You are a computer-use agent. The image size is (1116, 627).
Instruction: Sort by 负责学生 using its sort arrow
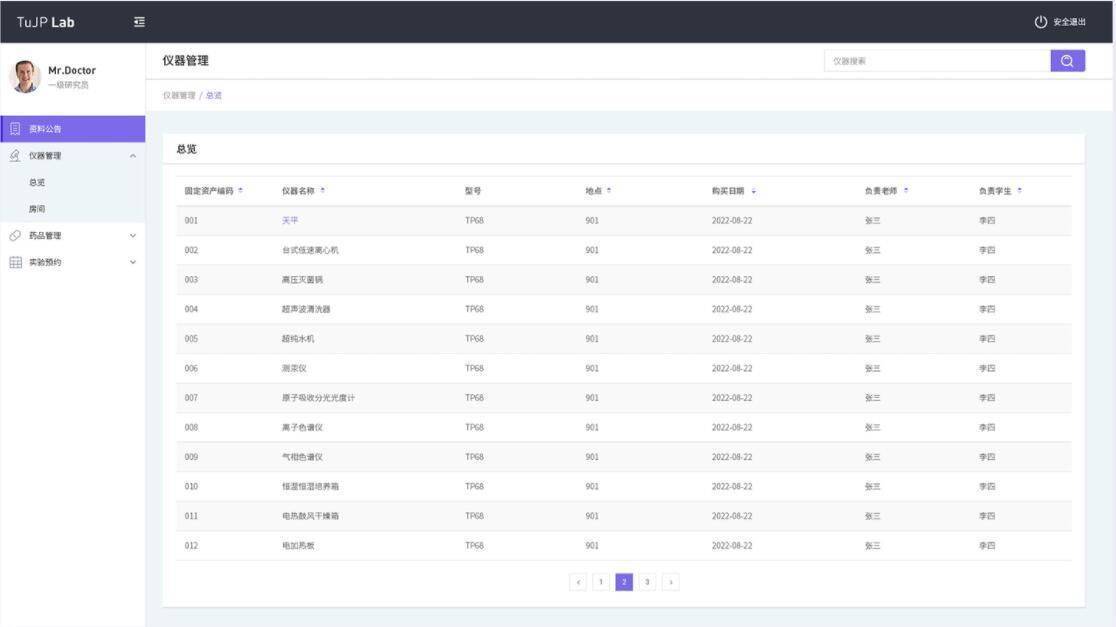[x=1019, y=191]
